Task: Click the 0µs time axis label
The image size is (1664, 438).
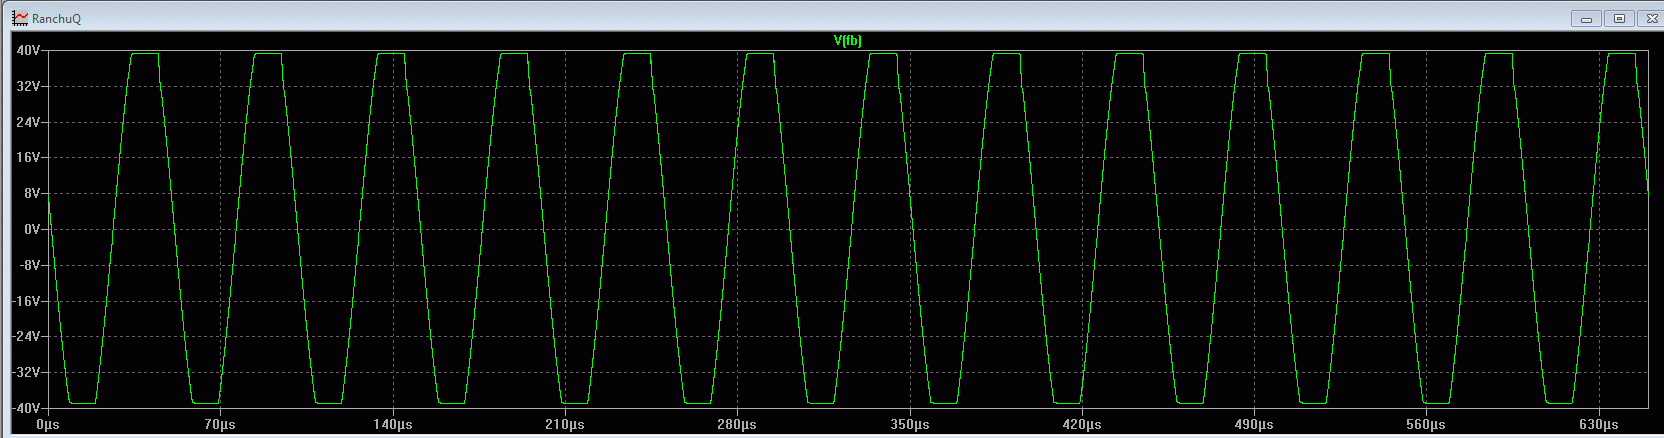Action: click(x=48, y=425)
